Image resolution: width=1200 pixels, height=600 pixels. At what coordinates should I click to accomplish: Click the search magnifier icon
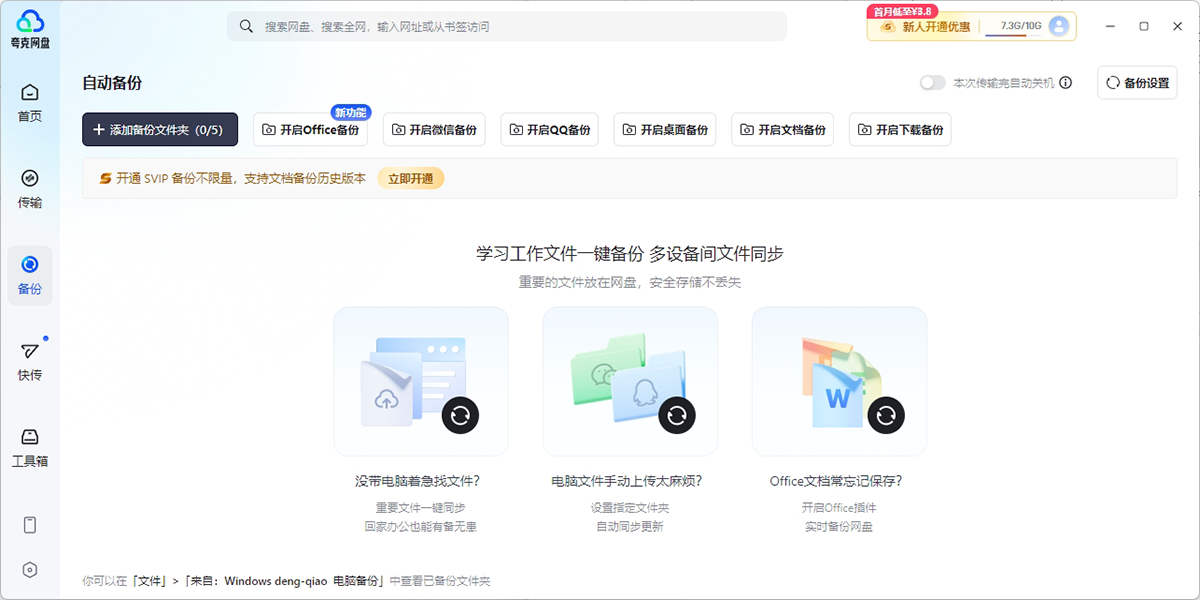point(246,26)
